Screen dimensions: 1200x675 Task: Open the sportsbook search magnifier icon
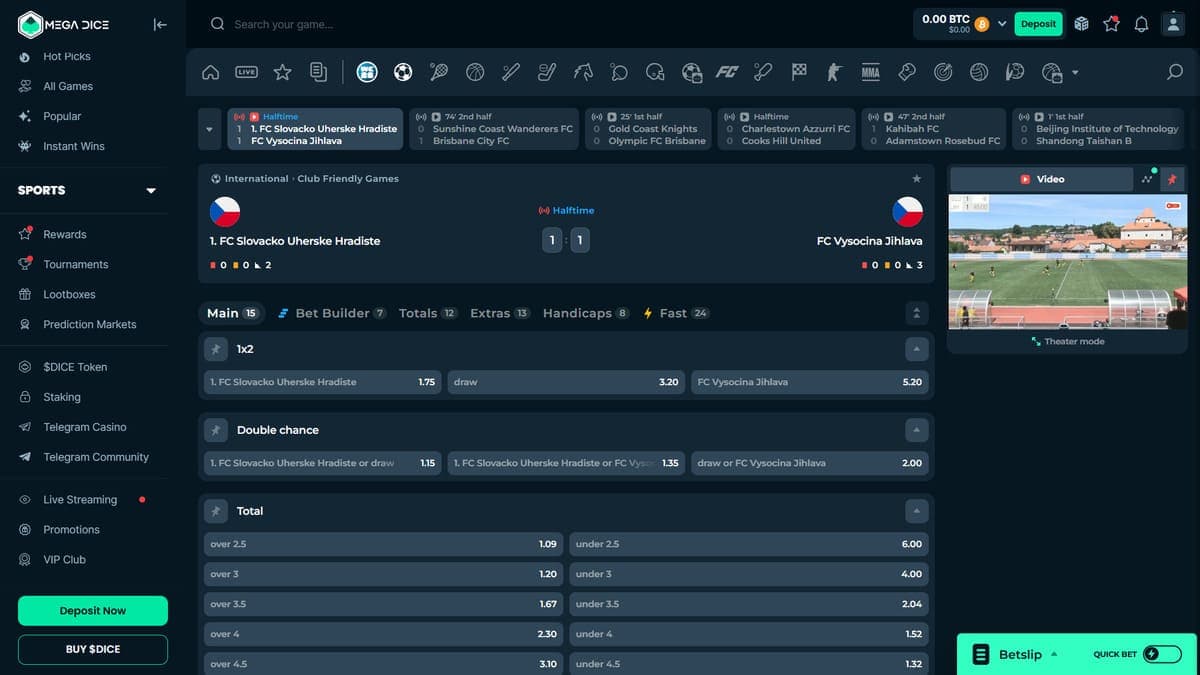coord(1175,72)
